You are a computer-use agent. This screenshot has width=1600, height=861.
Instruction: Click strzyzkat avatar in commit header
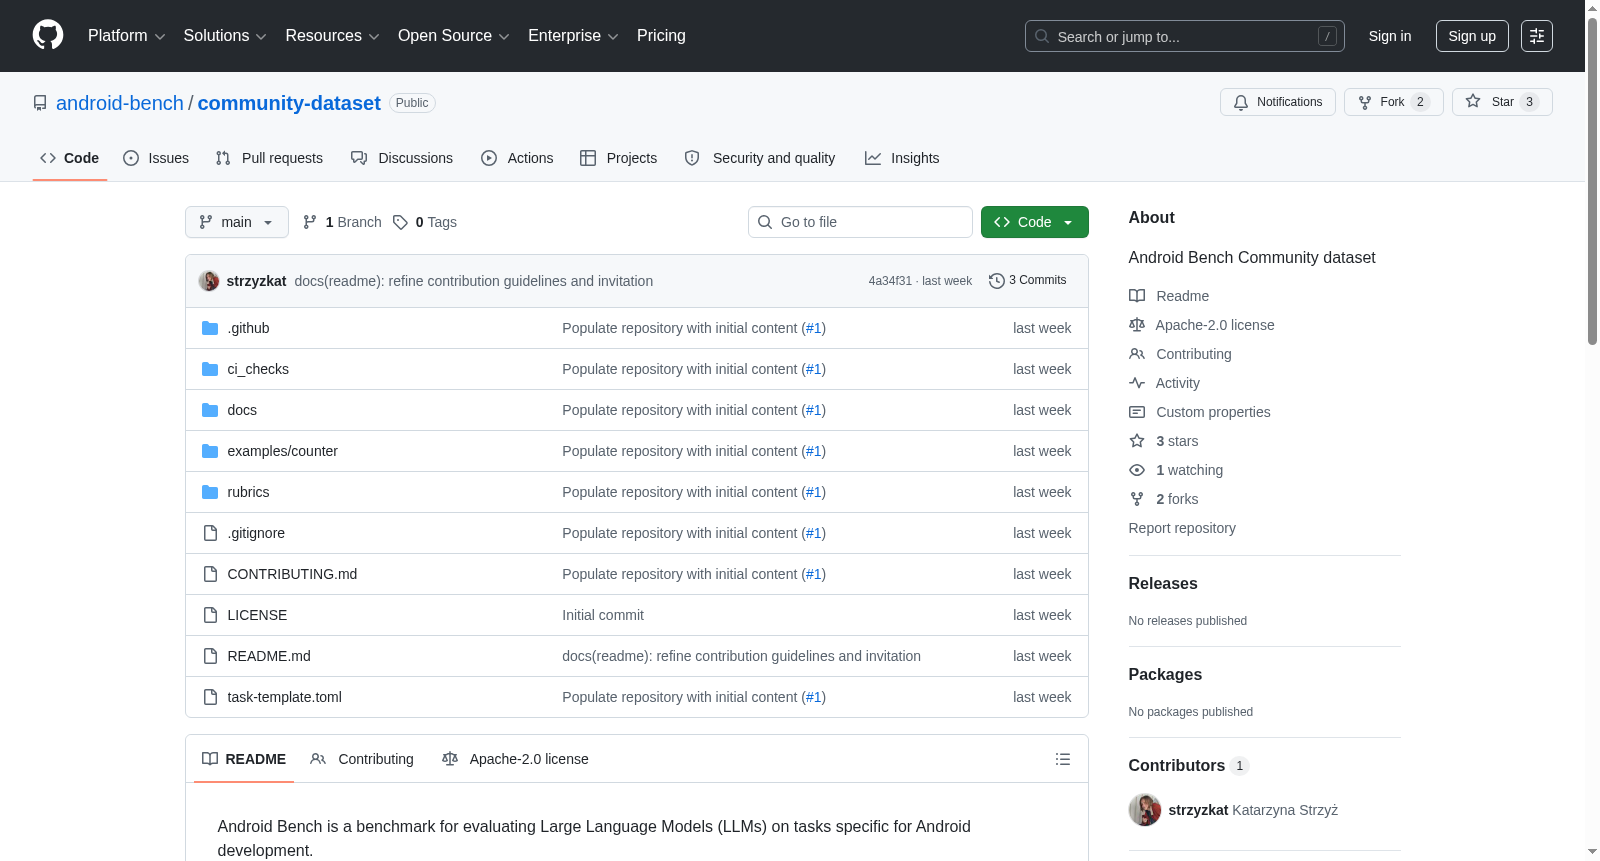click(x=209, y=281)
